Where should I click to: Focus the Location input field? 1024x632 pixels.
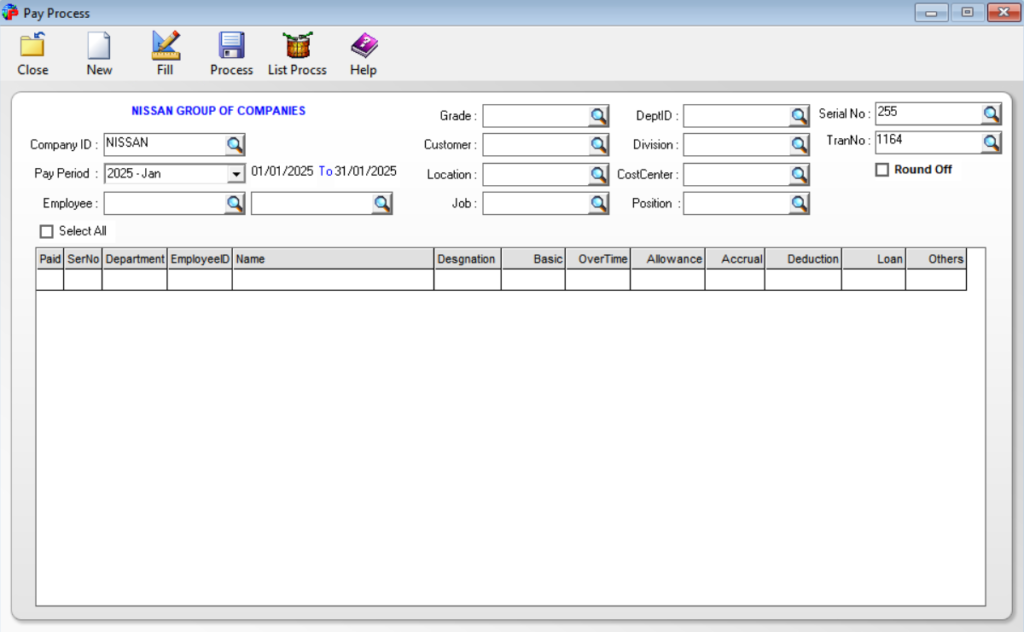point(536,174)
